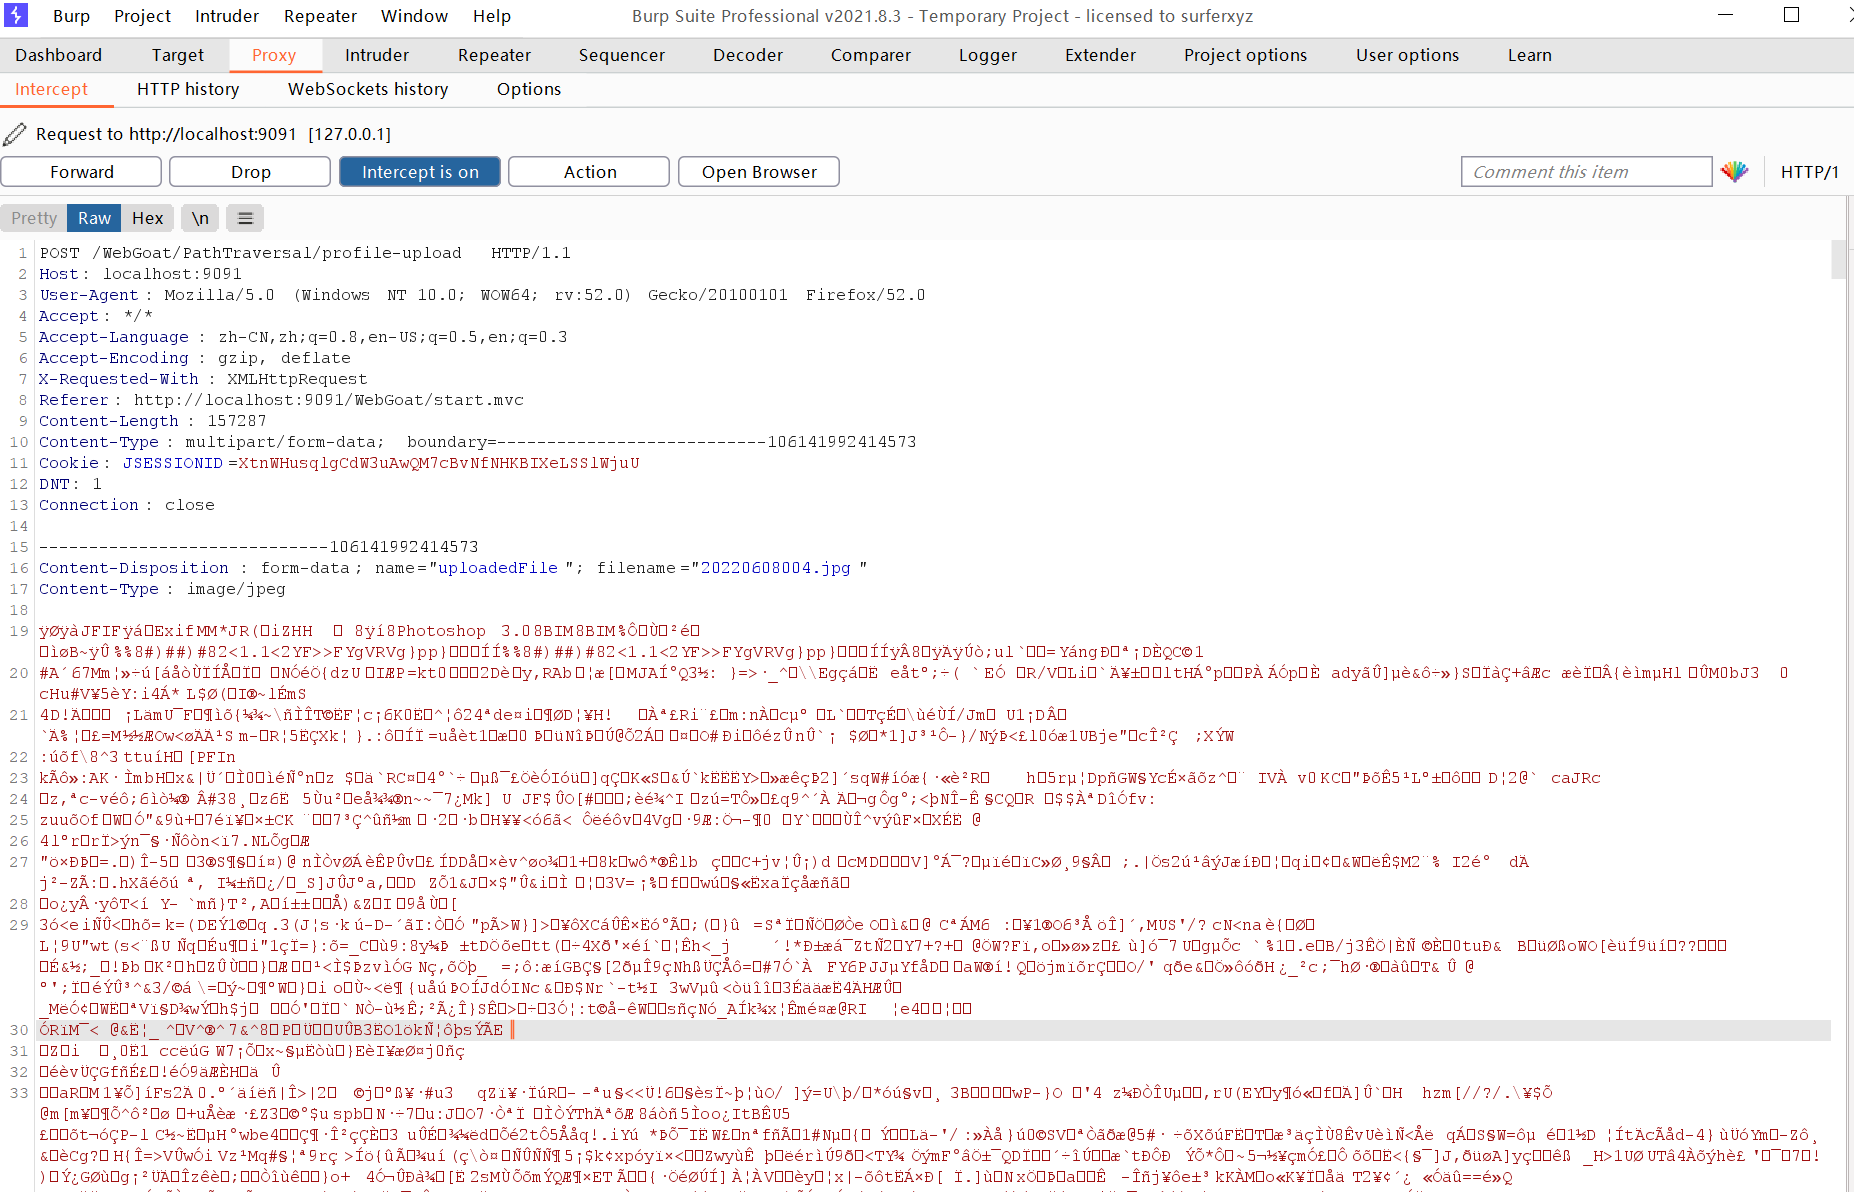This screenshot has height=1192, width=1854.
Task: Toggle the Intercept is on button
Action: click(420, 172)
